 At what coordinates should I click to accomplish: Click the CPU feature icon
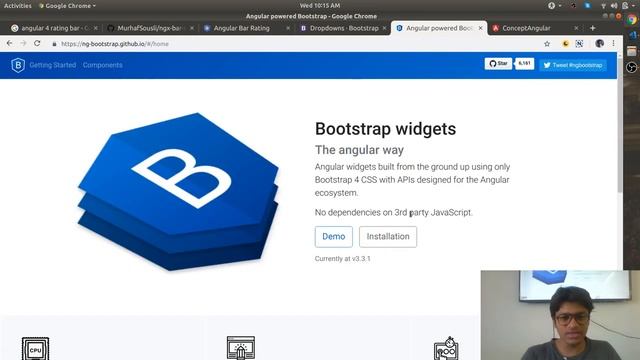coord(36,348)
